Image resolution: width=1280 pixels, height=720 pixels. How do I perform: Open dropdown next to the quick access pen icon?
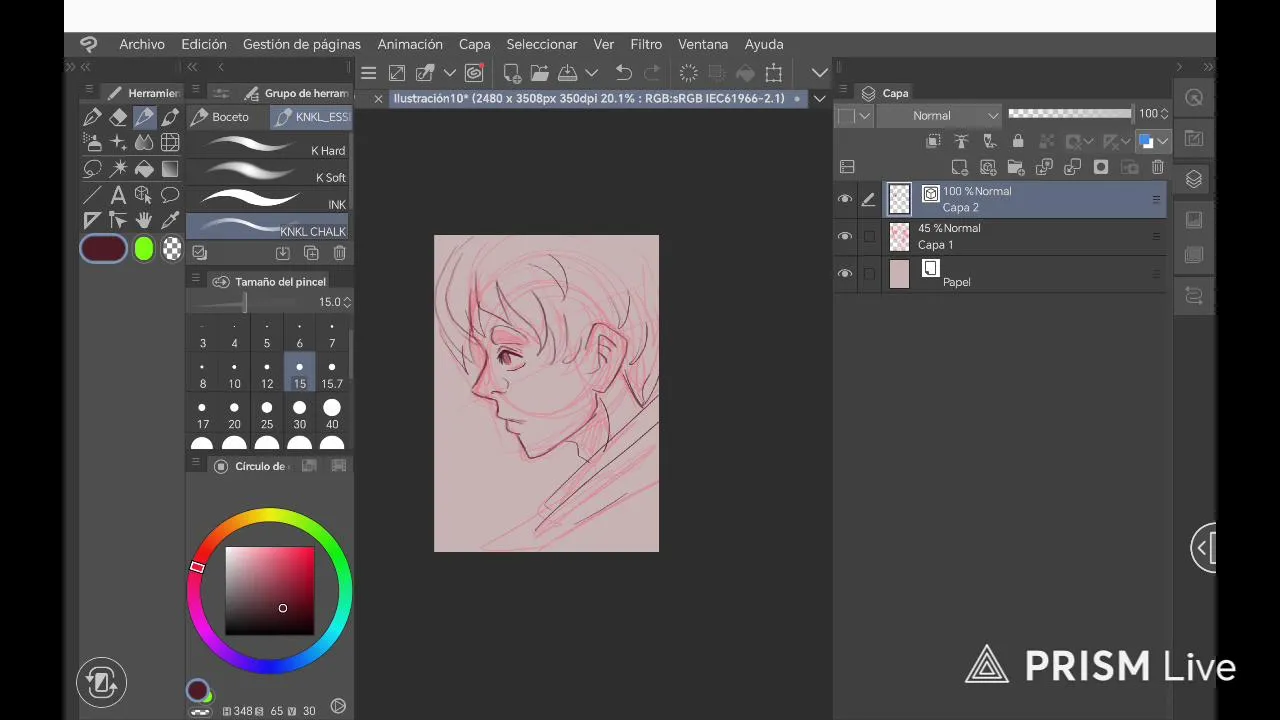click(x=450, y=73)
